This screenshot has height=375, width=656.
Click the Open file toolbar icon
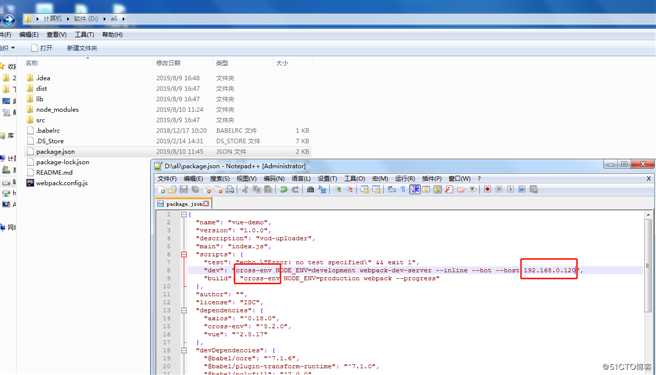tap(172, 190)
